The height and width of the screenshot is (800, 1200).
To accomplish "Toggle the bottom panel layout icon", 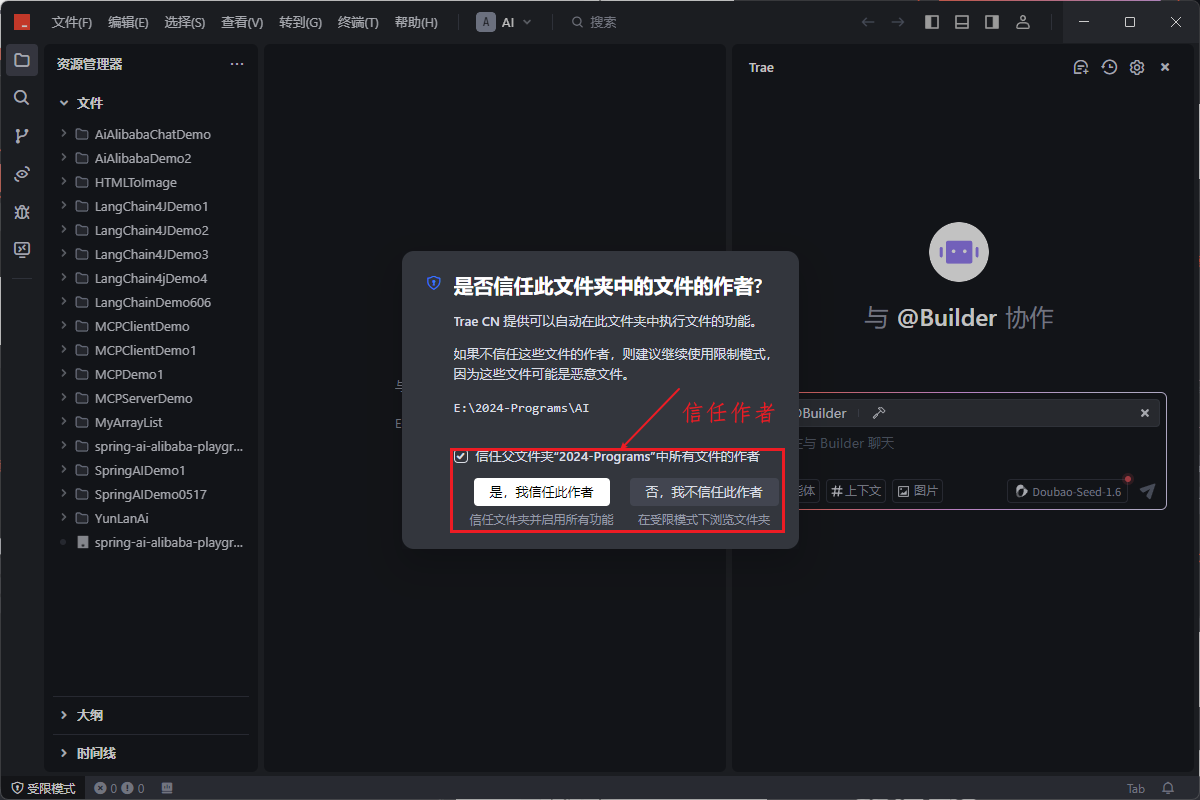I will [x=962, y=22].
